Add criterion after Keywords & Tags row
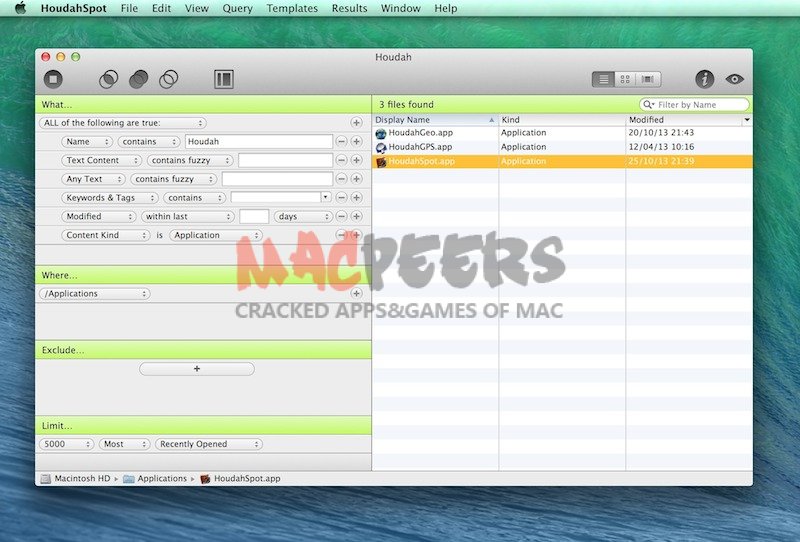Viewport: 800px width, 542px height. (356, 198)
